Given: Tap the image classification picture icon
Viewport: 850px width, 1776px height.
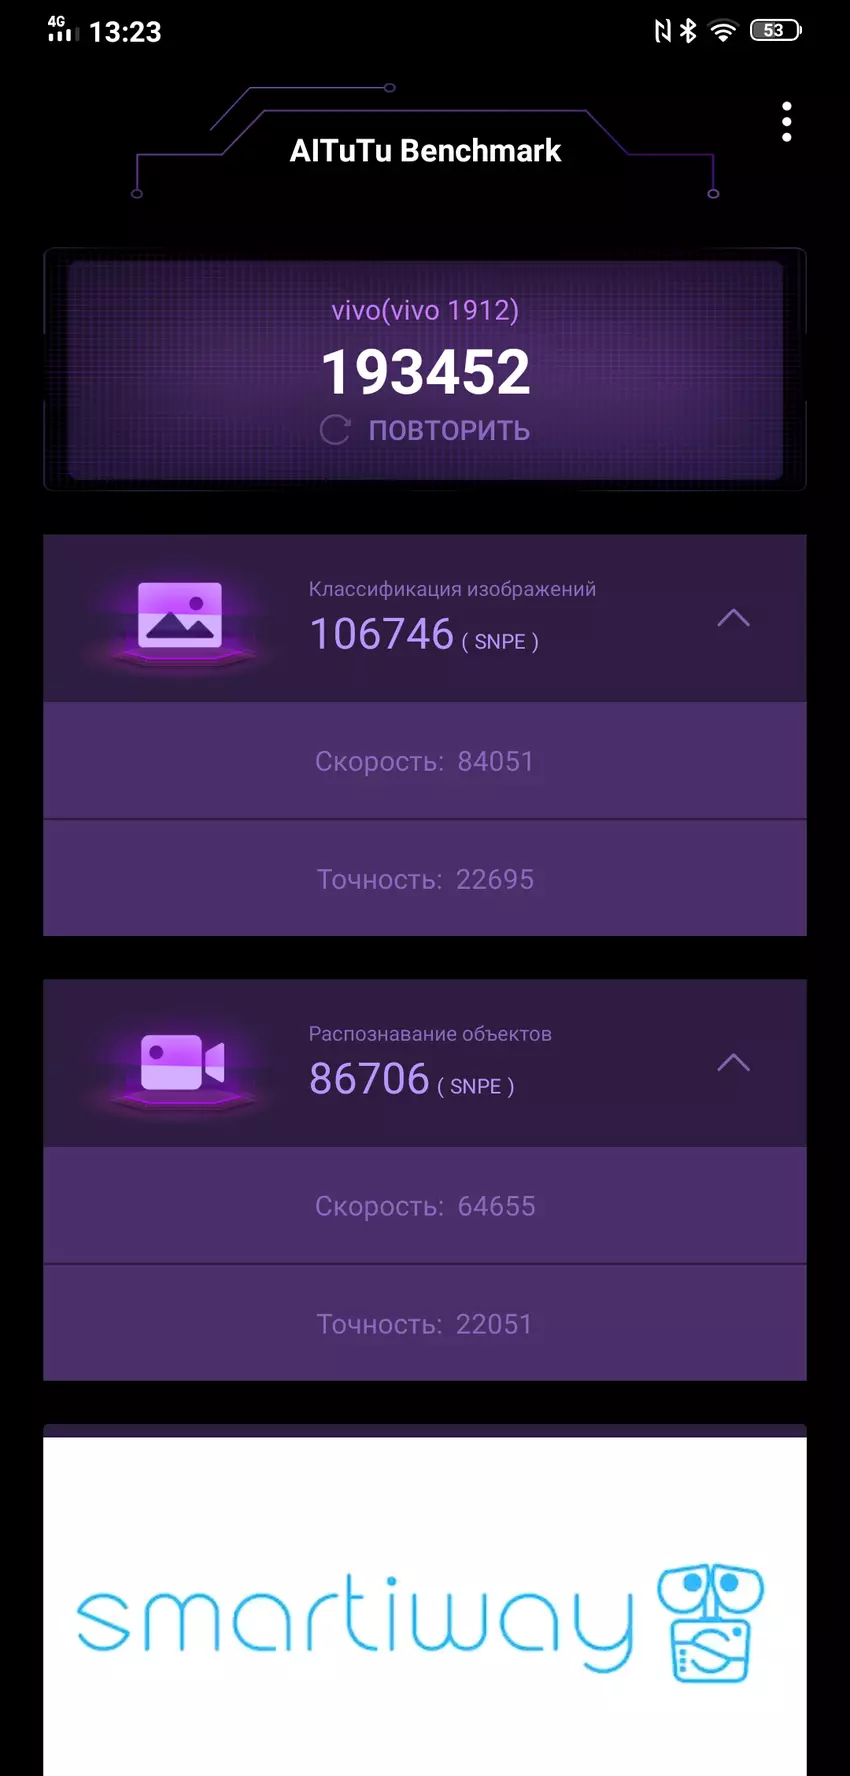Looking at the screenshot, I should point(180,615).
